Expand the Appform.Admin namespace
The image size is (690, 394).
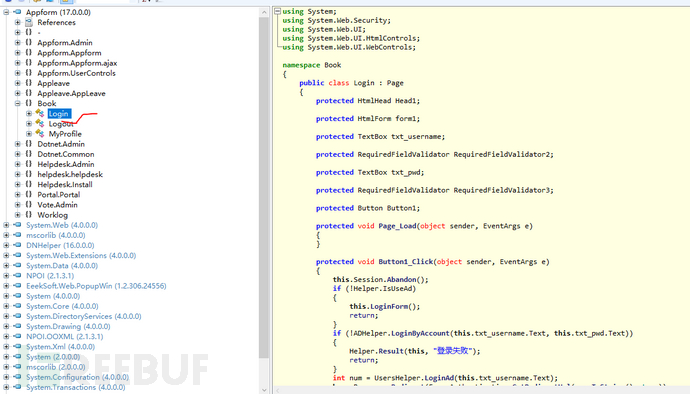18,43
